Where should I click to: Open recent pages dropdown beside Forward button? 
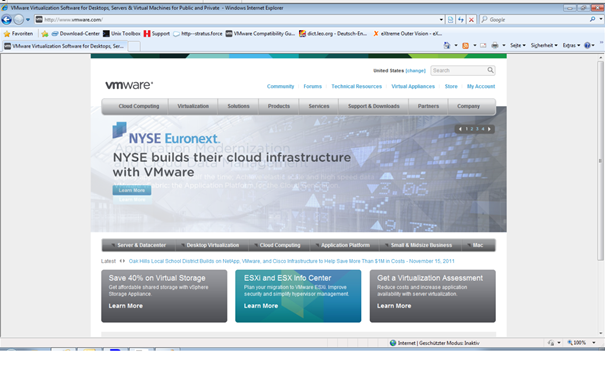pyautogui.click(x=28, y=20)
